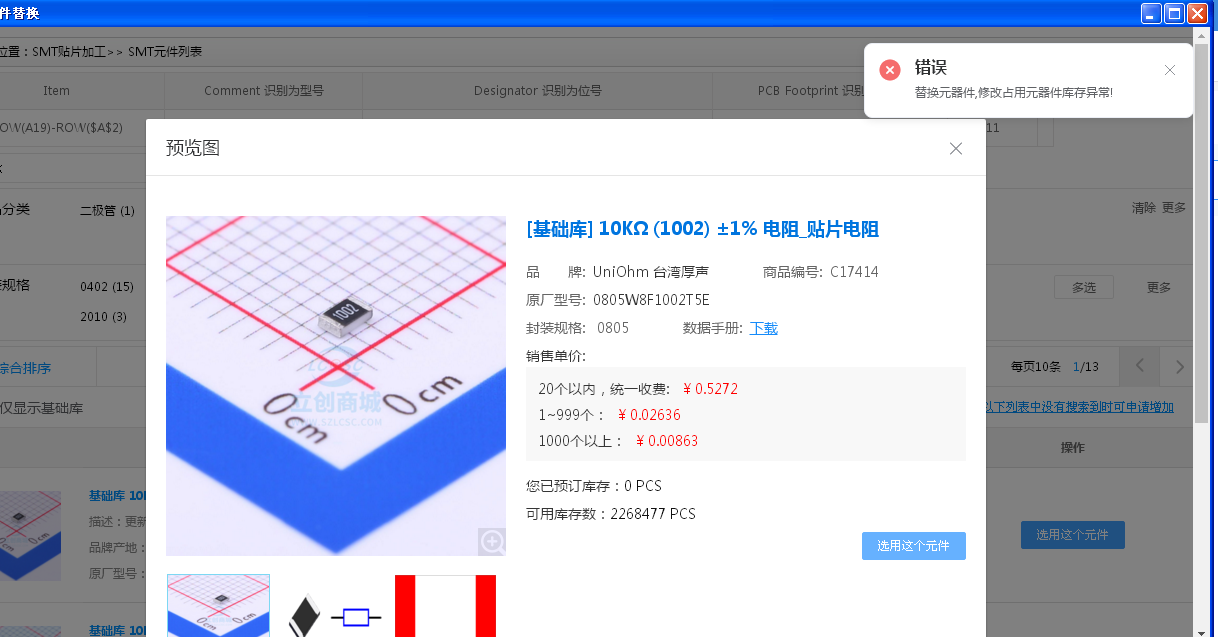
Task: Download the datasheet via 下载 link
Action: (764, 328)
